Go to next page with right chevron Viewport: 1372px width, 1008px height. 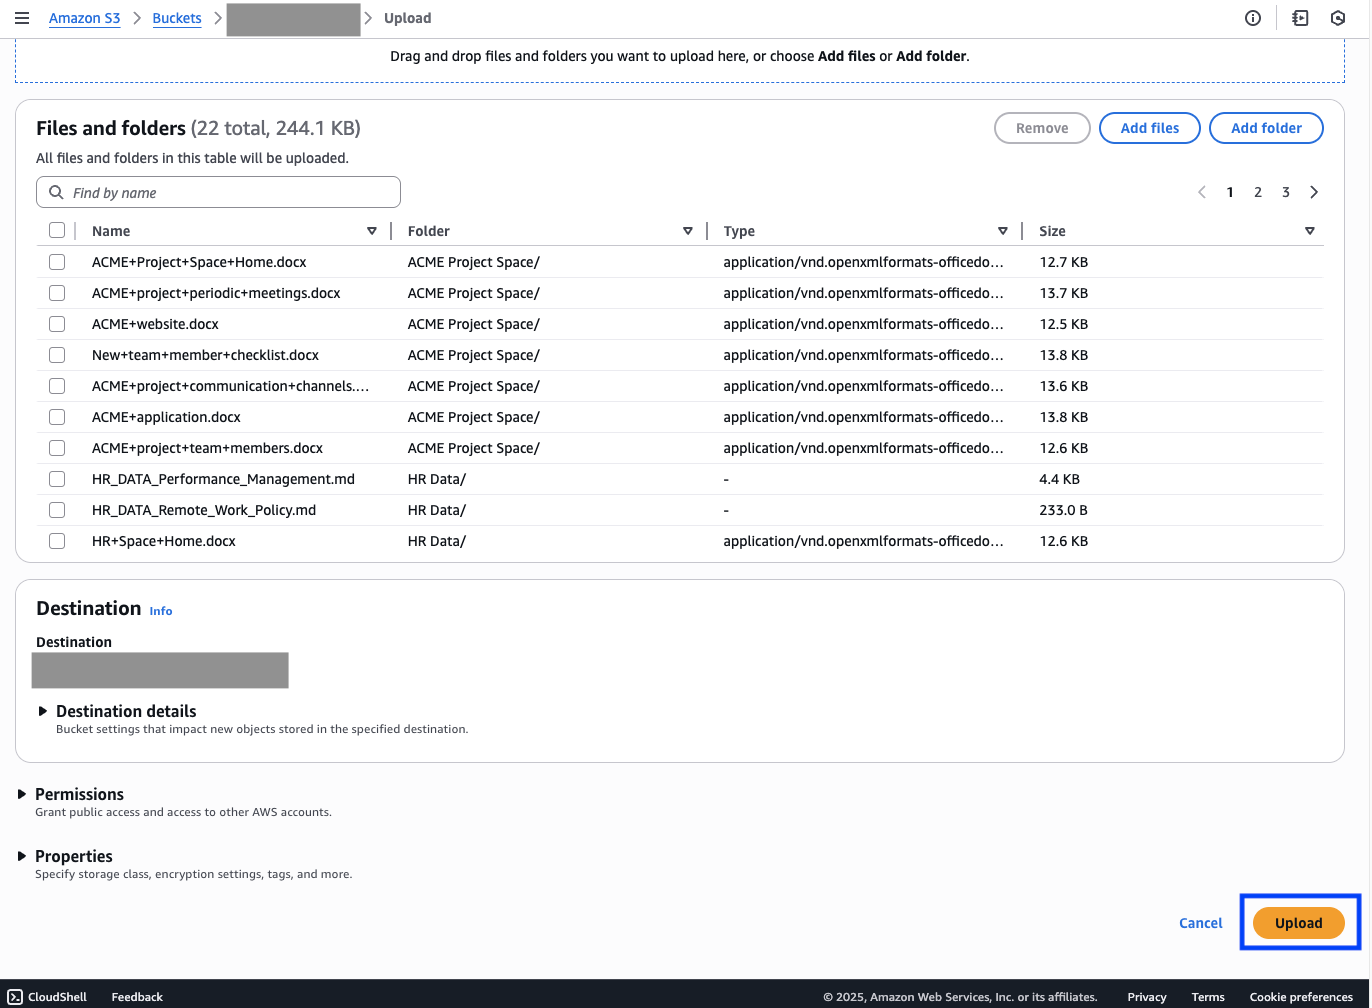point(1314,192)
